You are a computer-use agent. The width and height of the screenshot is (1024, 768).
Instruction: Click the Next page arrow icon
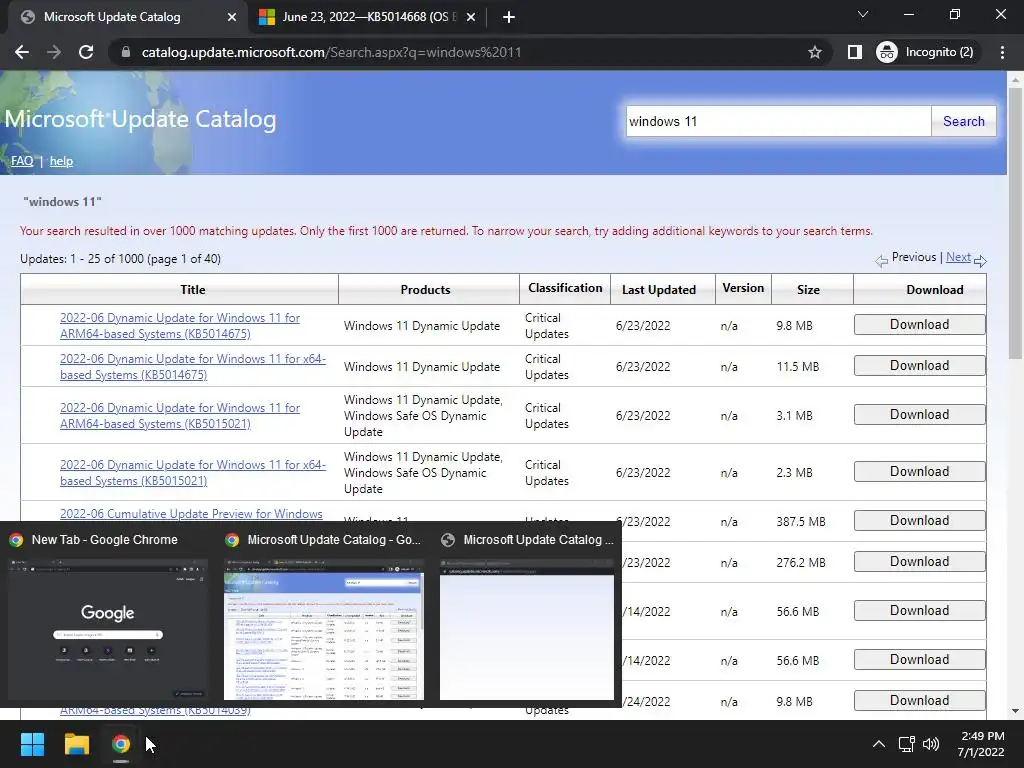pos(980,261)
